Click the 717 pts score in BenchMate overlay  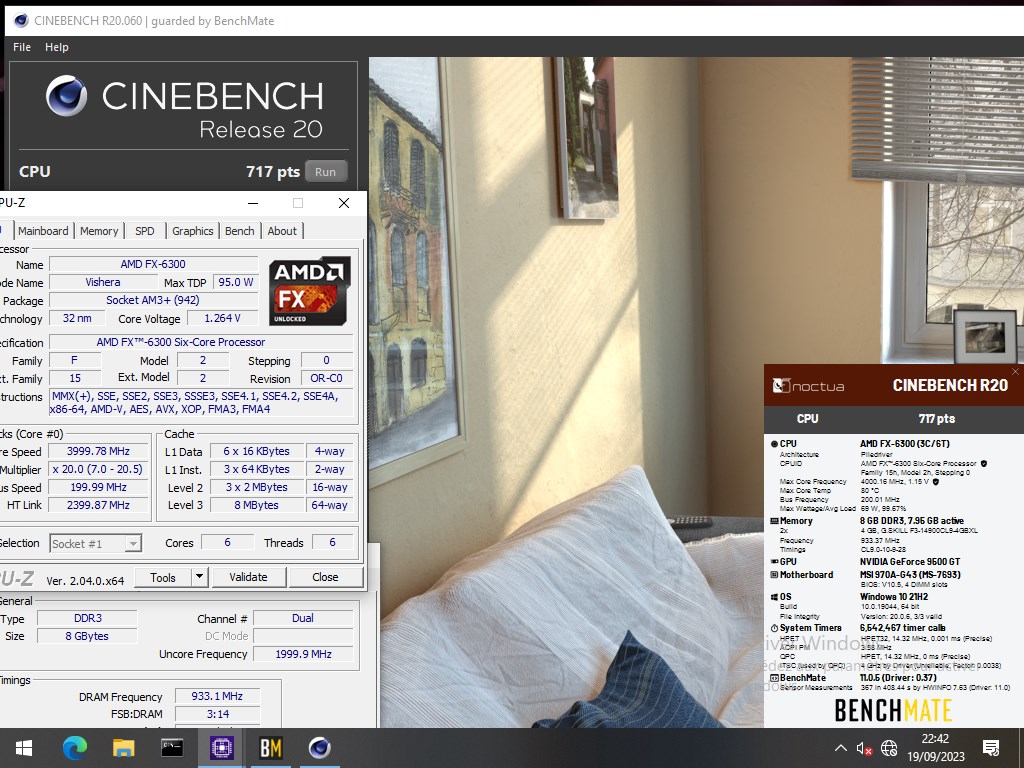(936, 419)
